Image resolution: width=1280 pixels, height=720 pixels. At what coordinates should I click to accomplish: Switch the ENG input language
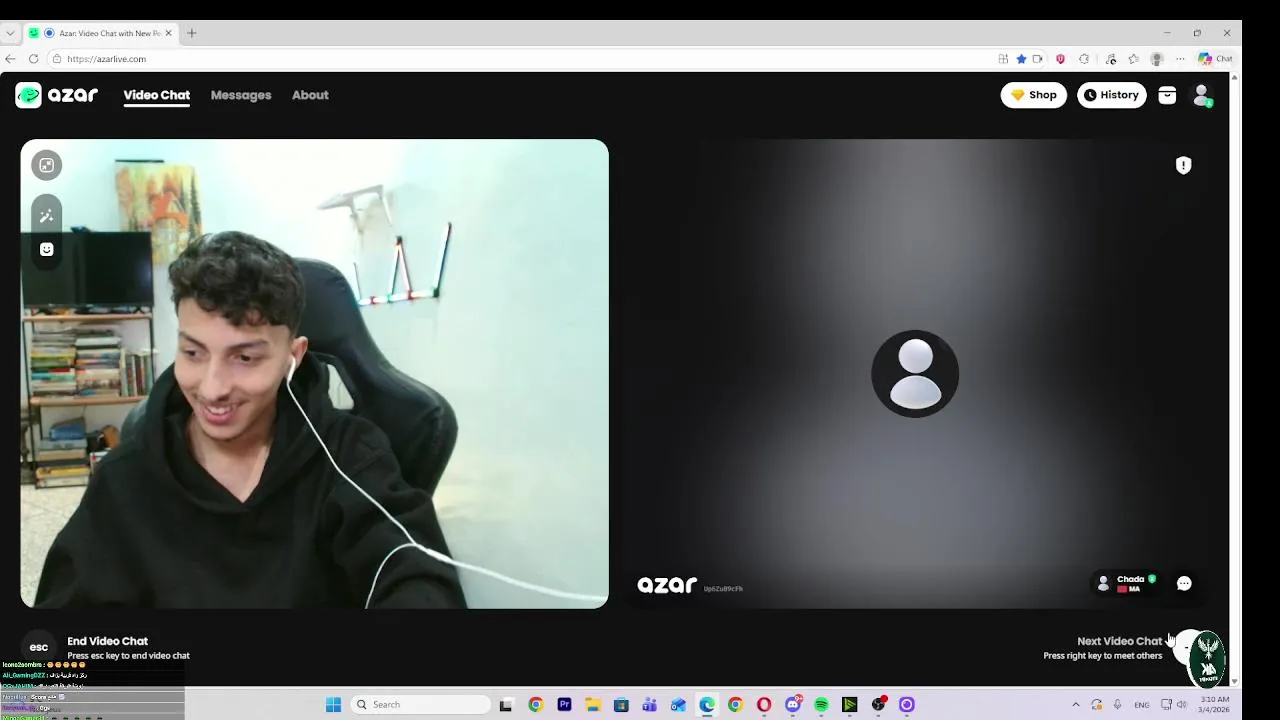(1142, 705)
